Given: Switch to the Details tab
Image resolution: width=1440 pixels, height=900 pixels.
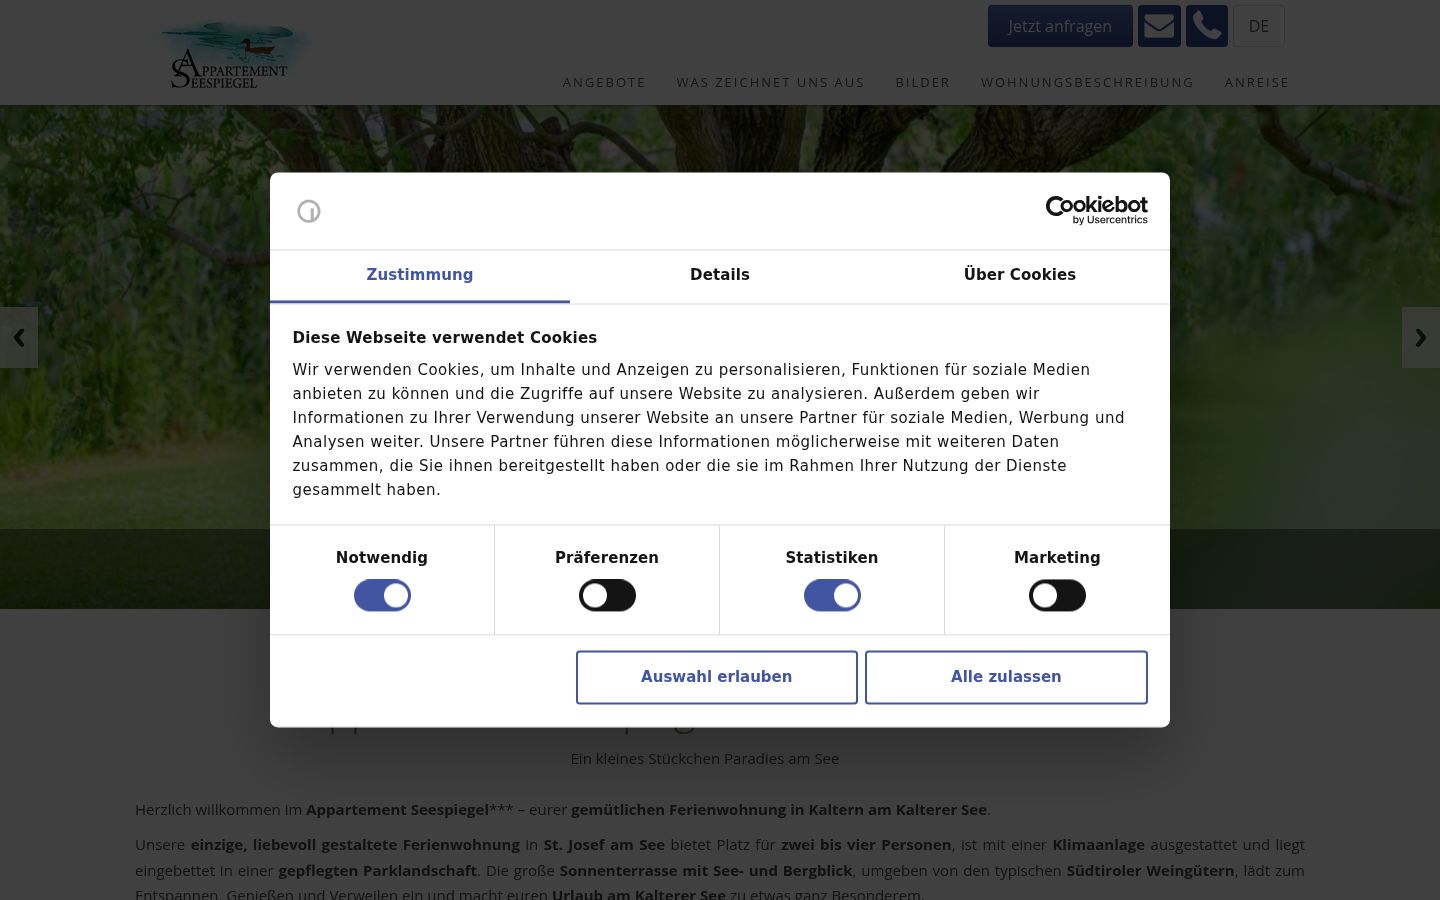Looking at the screenshot, I should (x=720, y=275).
